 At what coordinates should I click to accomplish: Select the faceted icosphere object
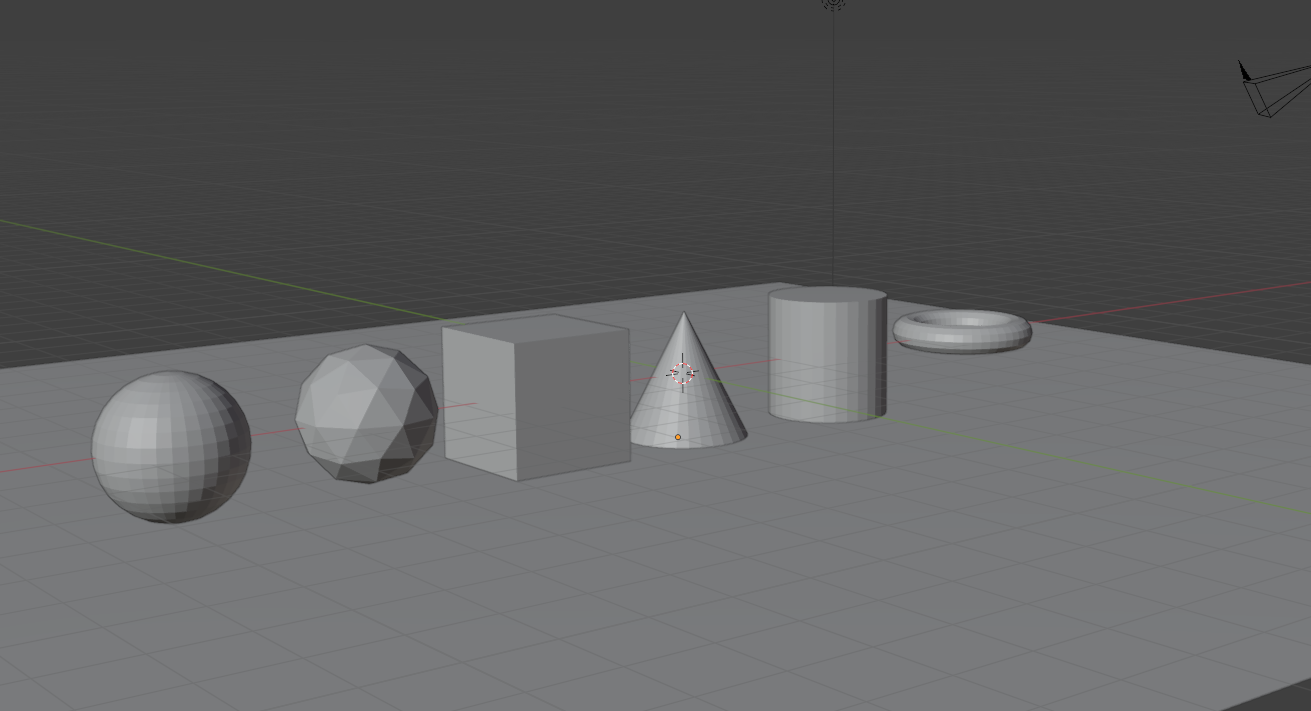pos(367,414)
